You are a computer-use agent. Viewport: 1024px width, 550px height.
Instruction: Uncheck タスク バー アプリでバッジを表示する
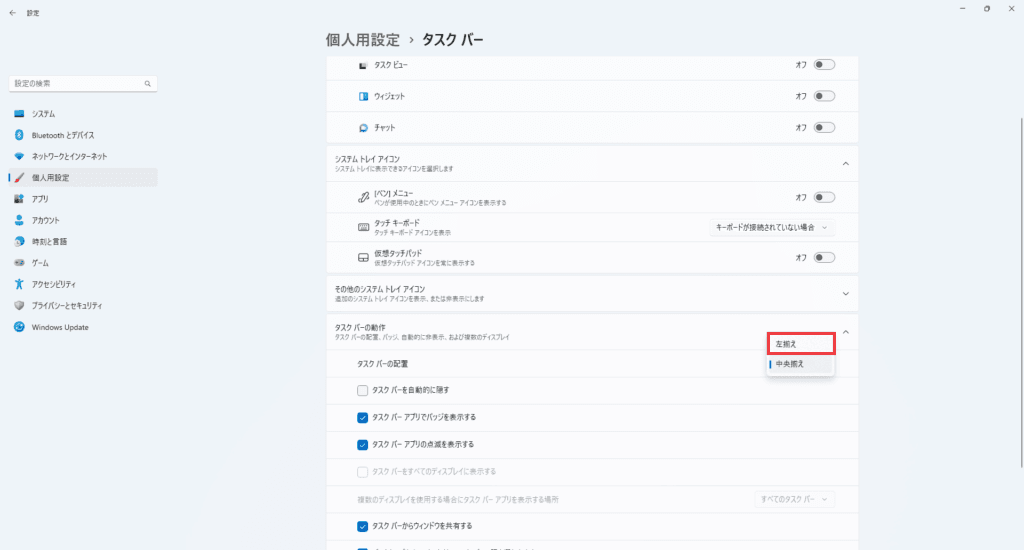(363, 417)
